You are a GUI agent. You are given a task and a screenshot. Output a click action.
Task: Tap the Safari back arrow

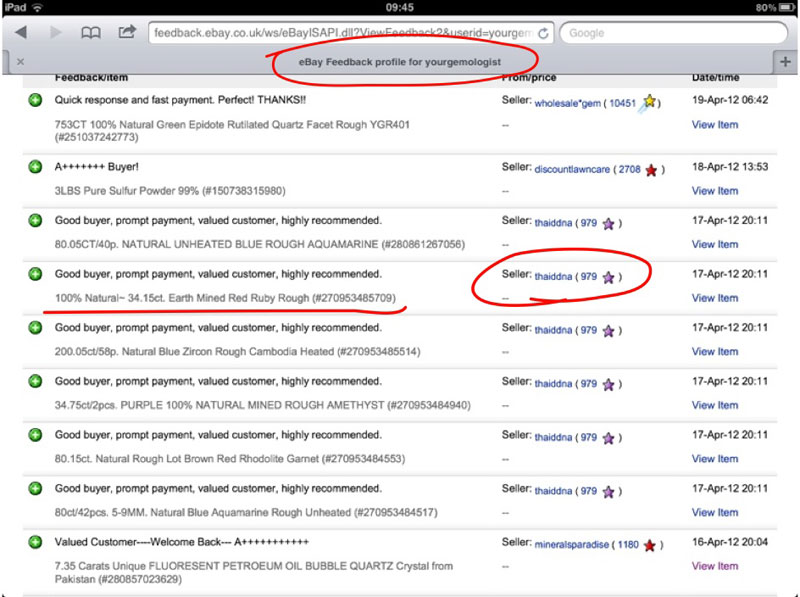click(x=21, y=33)
